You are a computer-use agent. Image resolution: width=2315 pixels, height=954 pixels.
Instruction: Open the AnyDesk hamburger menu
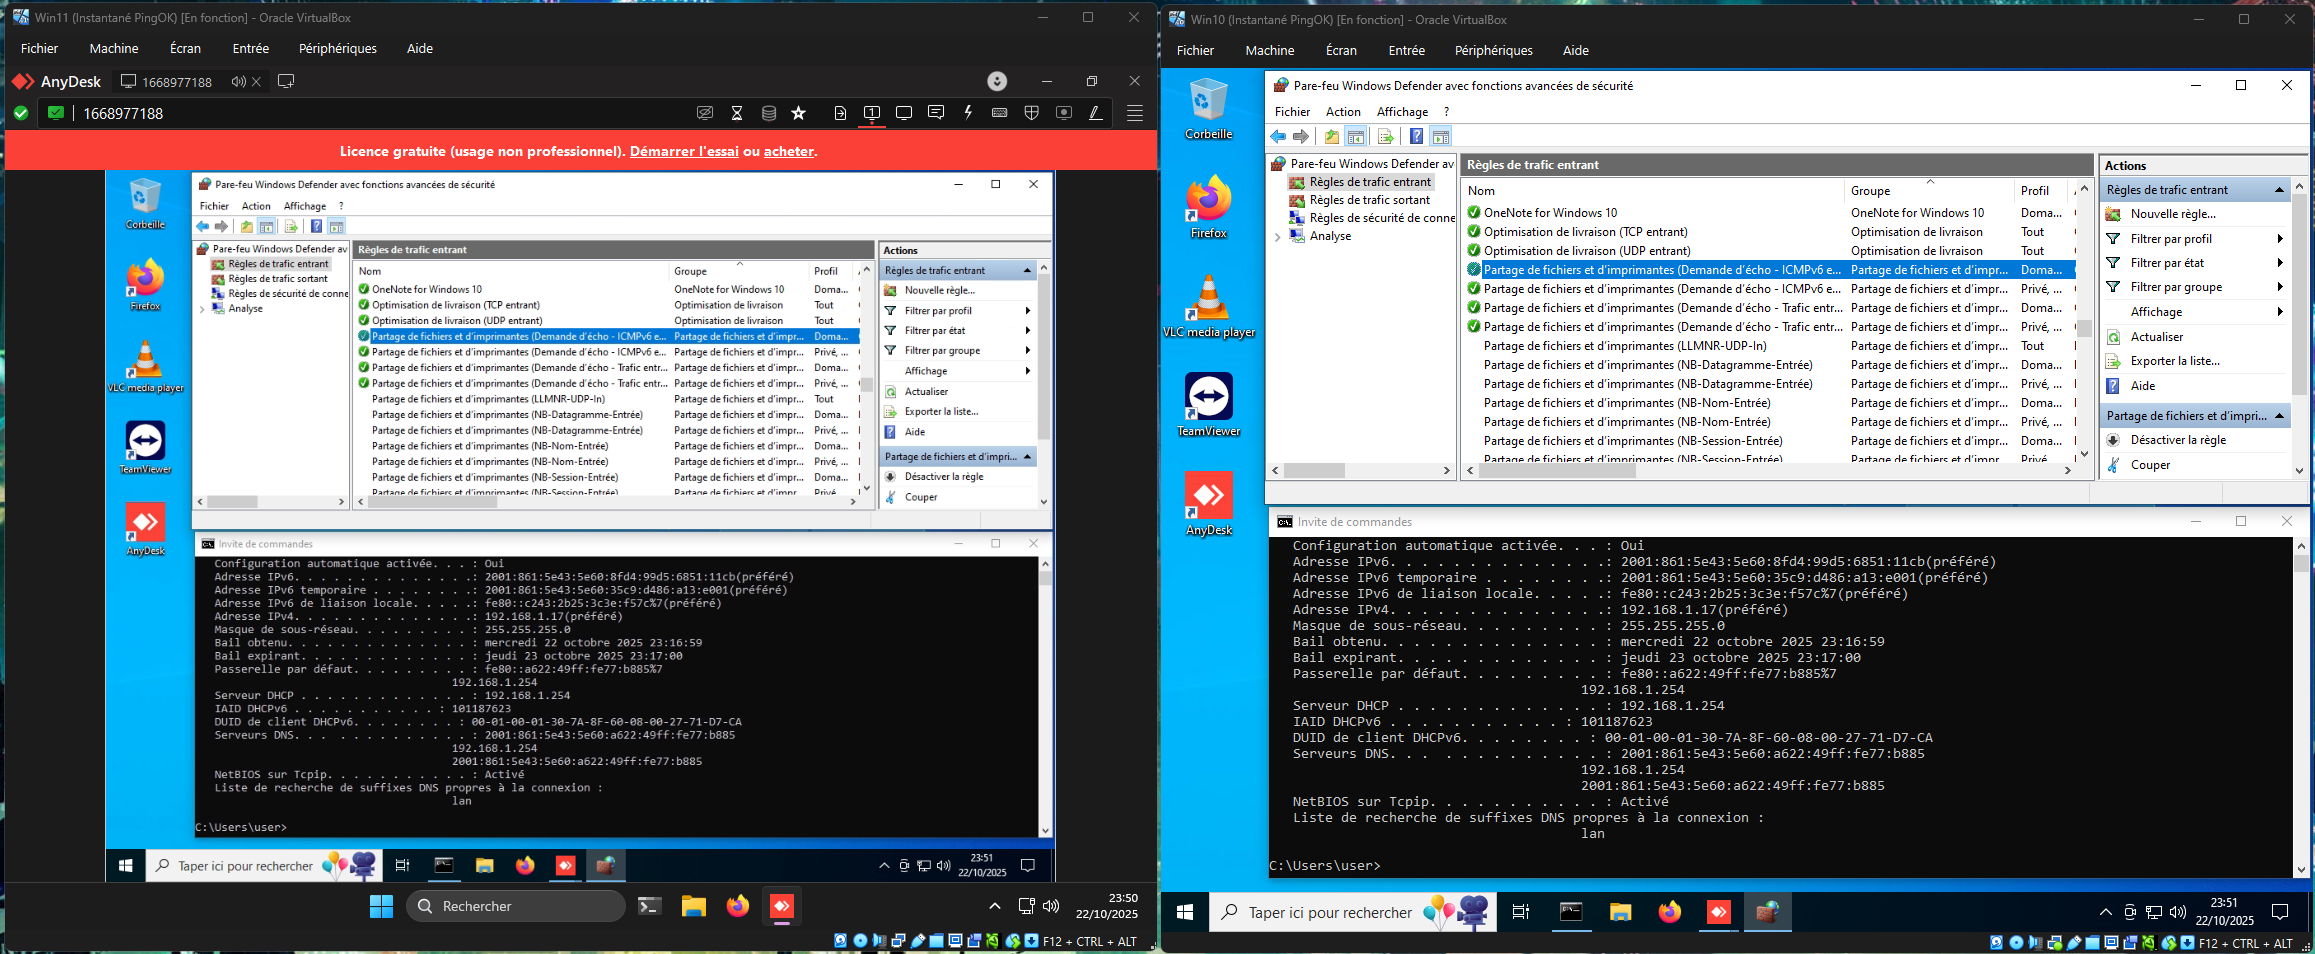point(1134,113)
